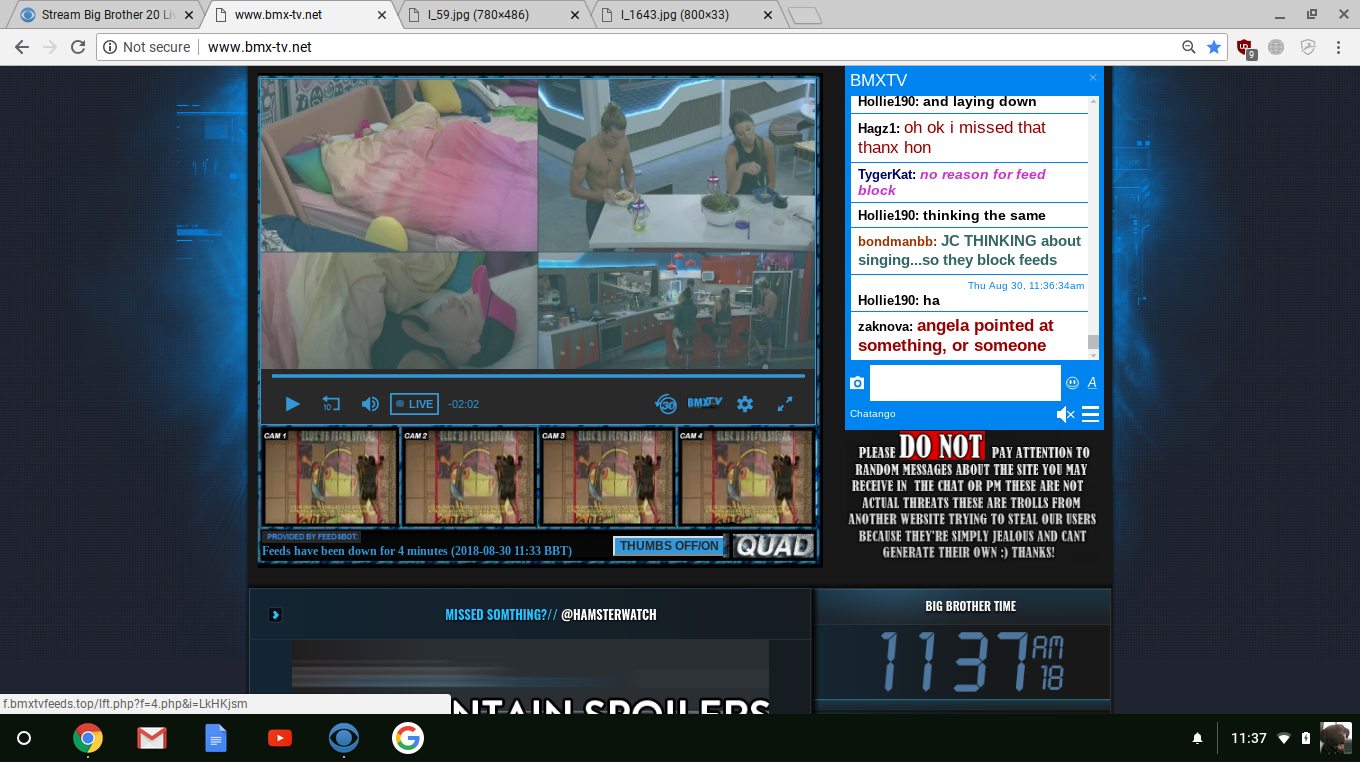
Task: Click the globe extension icon
Action: click(1276, 47)
